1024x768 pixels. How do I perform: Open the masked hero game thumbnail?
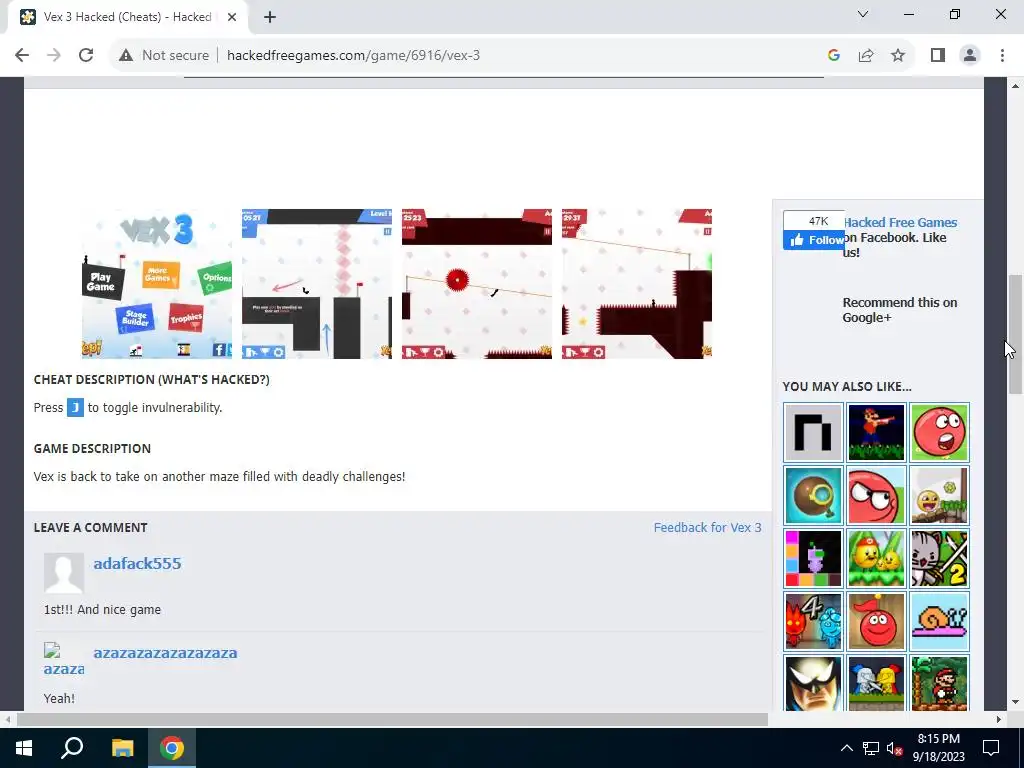[813, 683]
